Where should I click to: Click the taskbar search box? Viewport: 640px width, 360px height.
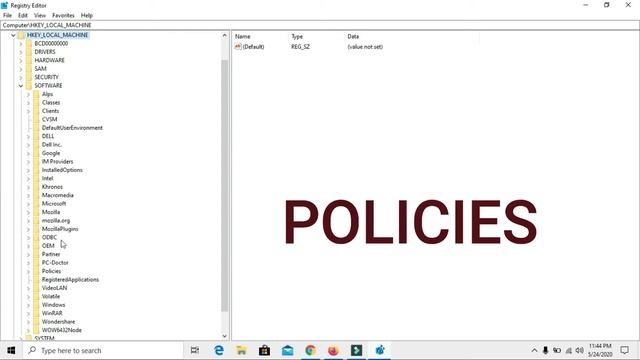coord(103,351)
